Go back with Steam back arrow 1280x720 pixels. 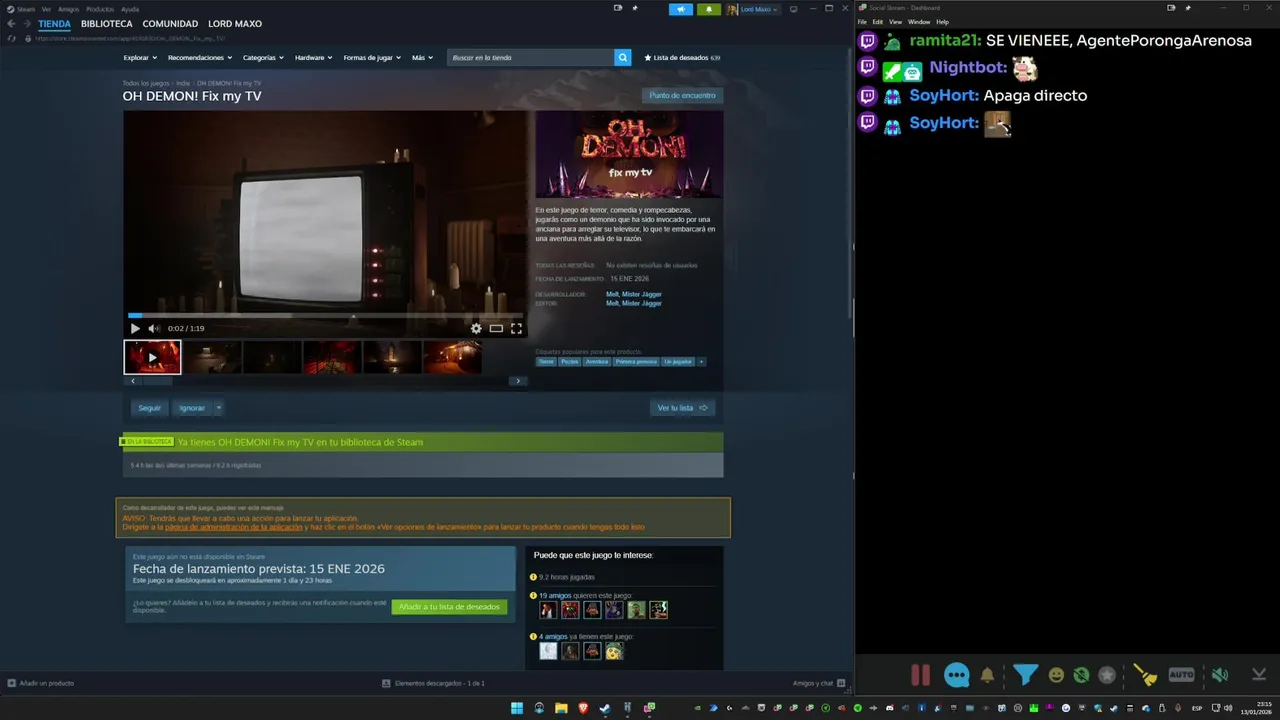click(11, 23)
